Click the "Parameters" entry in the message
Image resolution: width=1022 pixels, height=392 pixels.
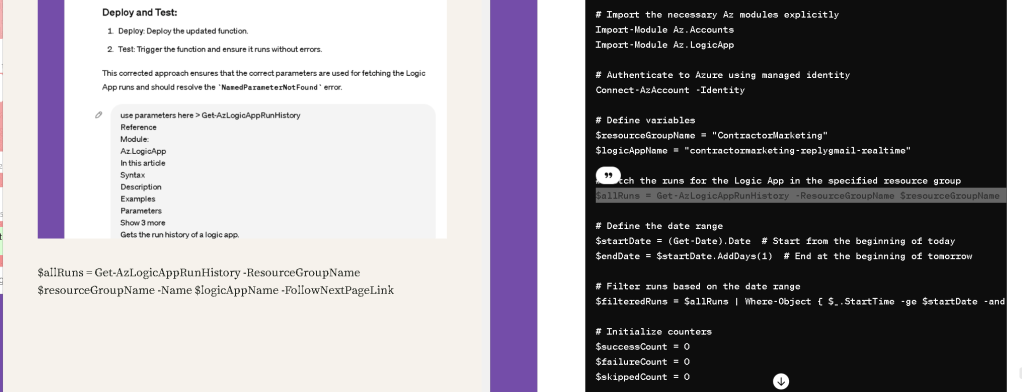click(141, 211)
